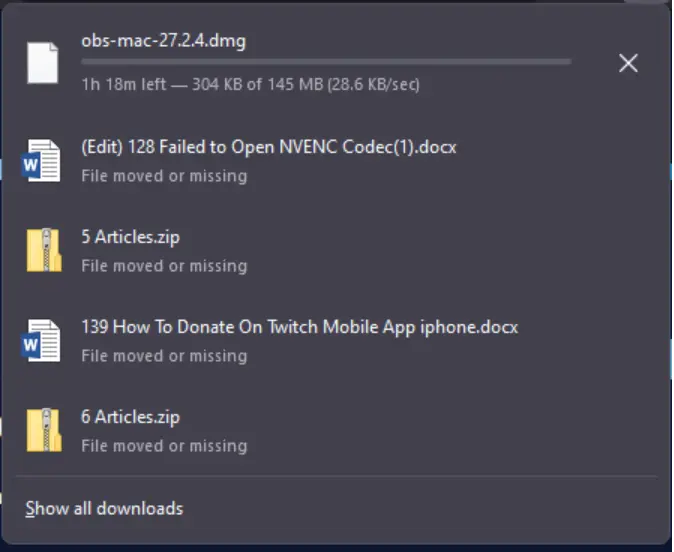
Task: Click File moved or missing under 6 Articles.zip
Action: (165, 446)
